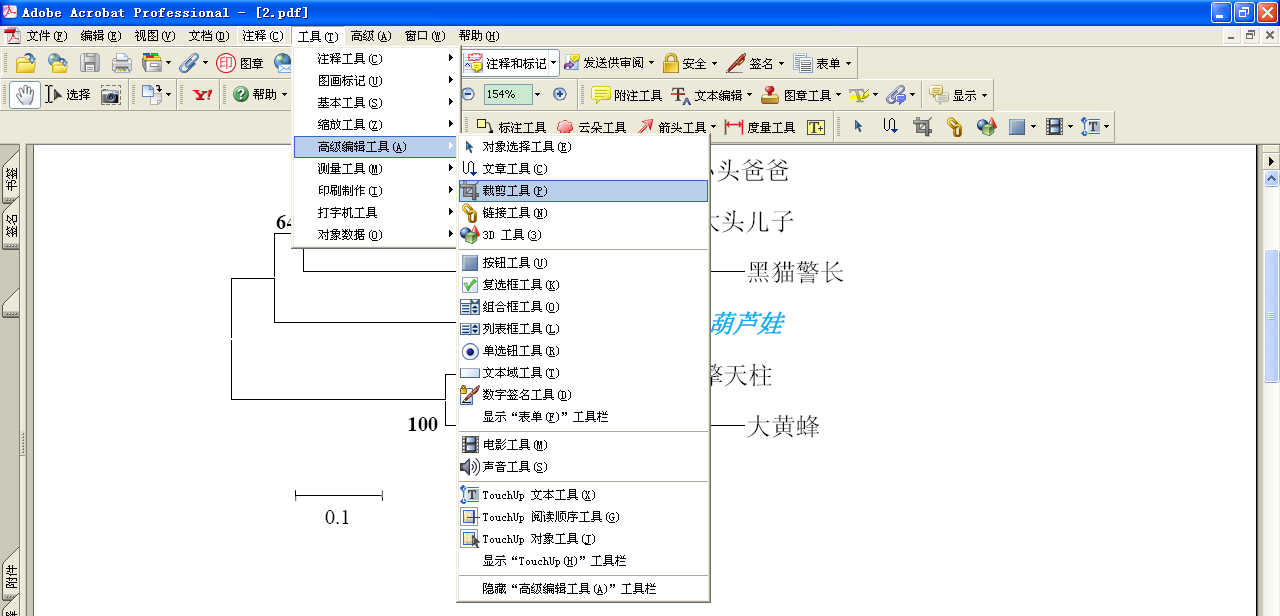Click the 云朵工具 (Cloud tool) button

[x=591, y=127]
